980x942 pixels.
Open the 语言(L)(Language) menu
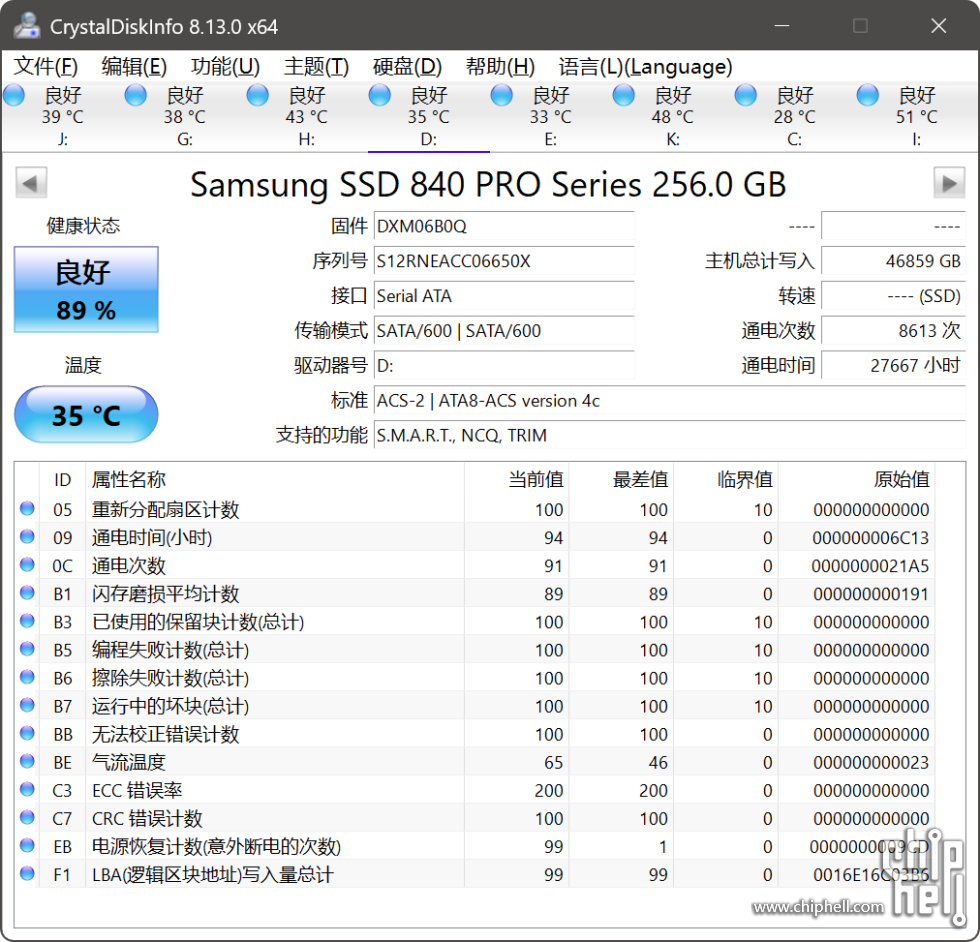pyautogui.click(x=645, y=66)
